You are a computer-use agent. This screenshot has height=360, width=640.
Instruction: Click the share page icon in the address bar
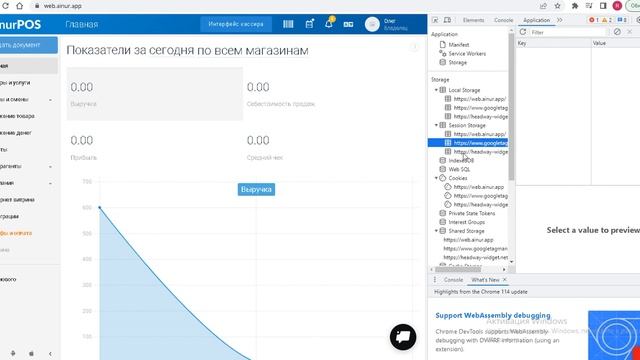(x=543, y=6)
